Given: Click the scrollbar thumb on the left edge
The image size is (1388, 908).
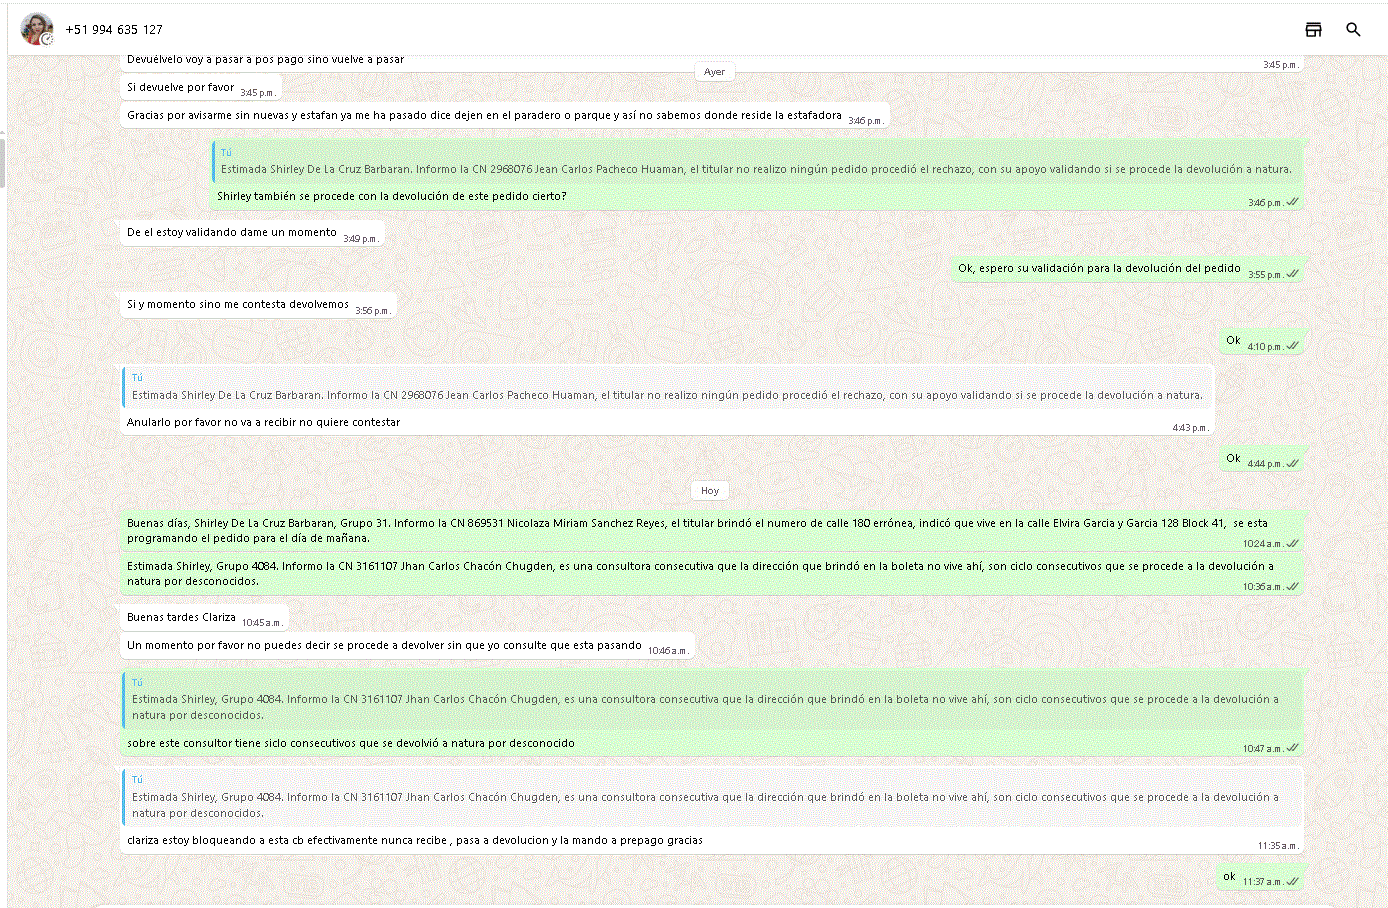Looking at the screenshot, I should pos(3,163).
